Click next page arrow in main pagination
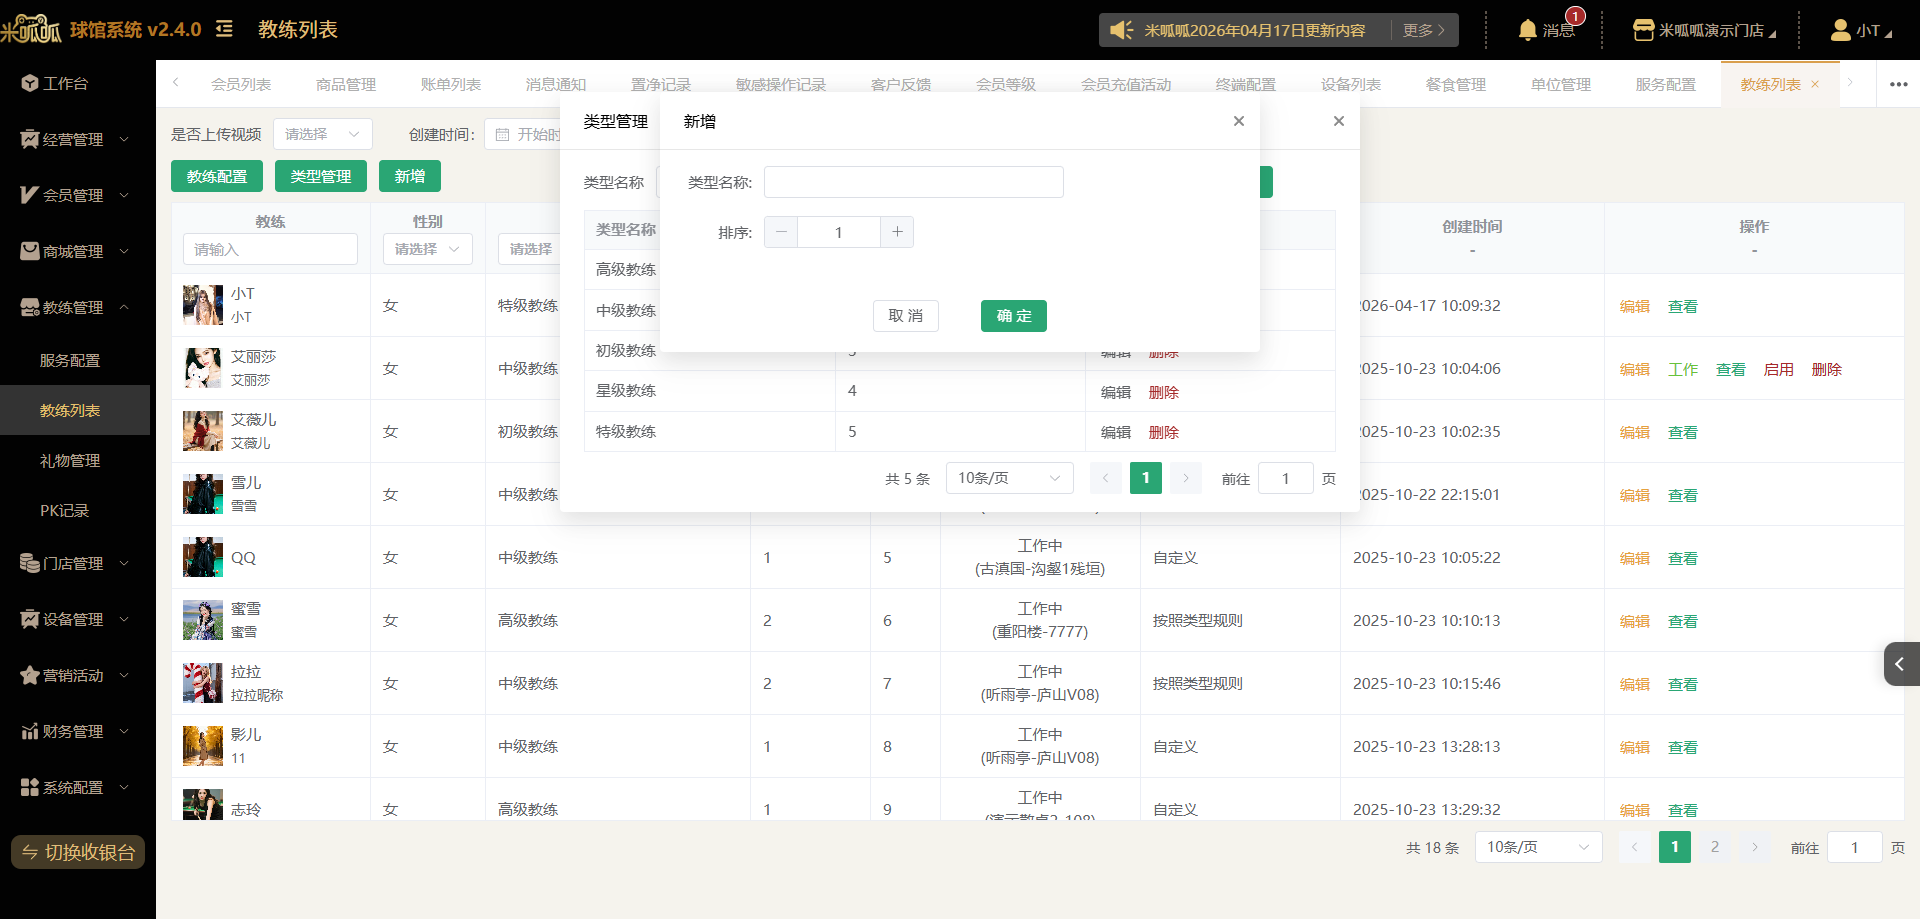 click(x=1755, y=847)
